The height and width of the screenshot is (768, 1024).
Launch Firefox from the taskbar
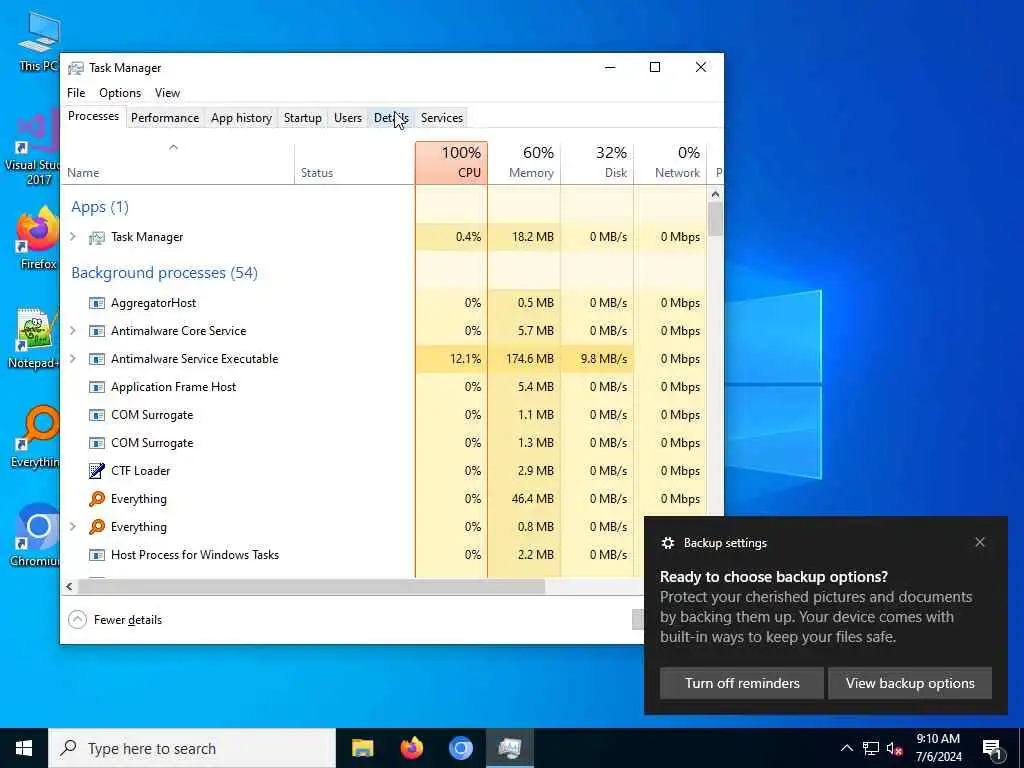pyautogui.click(x=411, y=748)
